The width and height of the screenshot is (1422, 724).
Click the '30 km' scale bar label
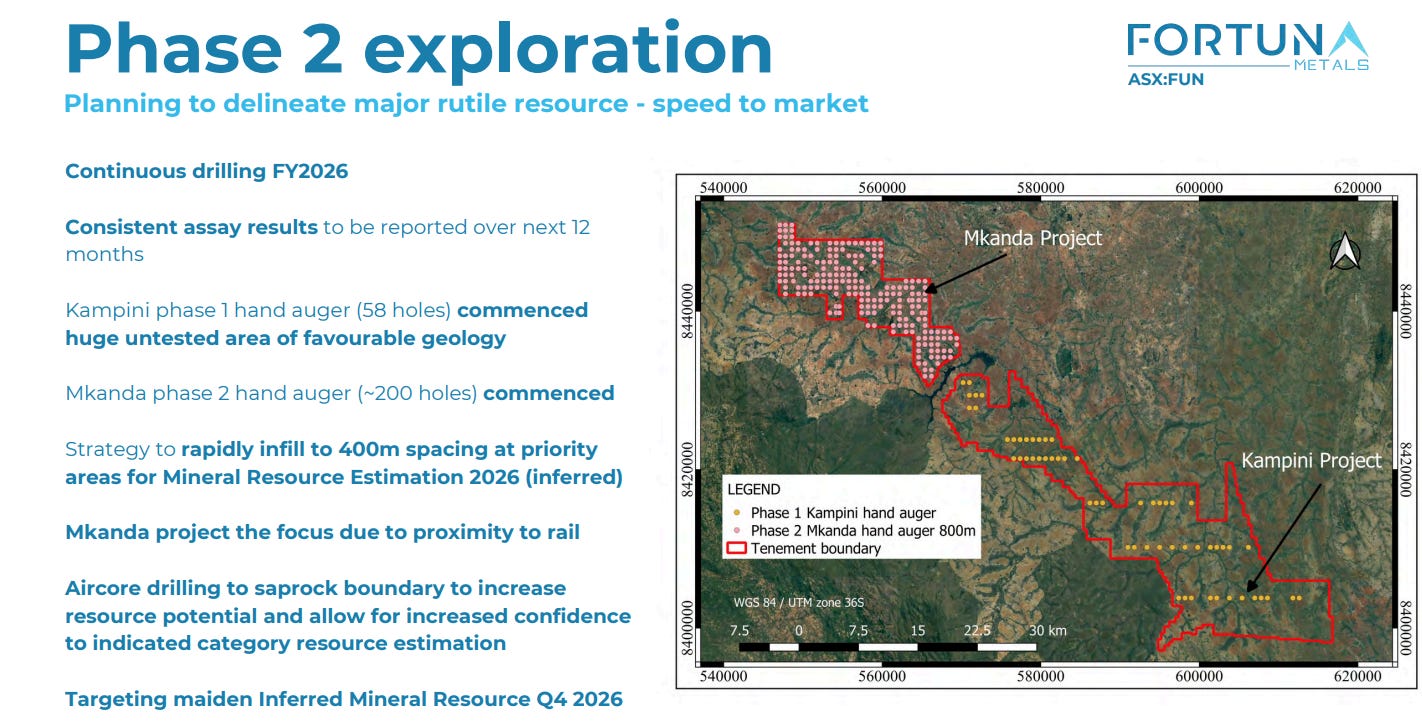1048,631
